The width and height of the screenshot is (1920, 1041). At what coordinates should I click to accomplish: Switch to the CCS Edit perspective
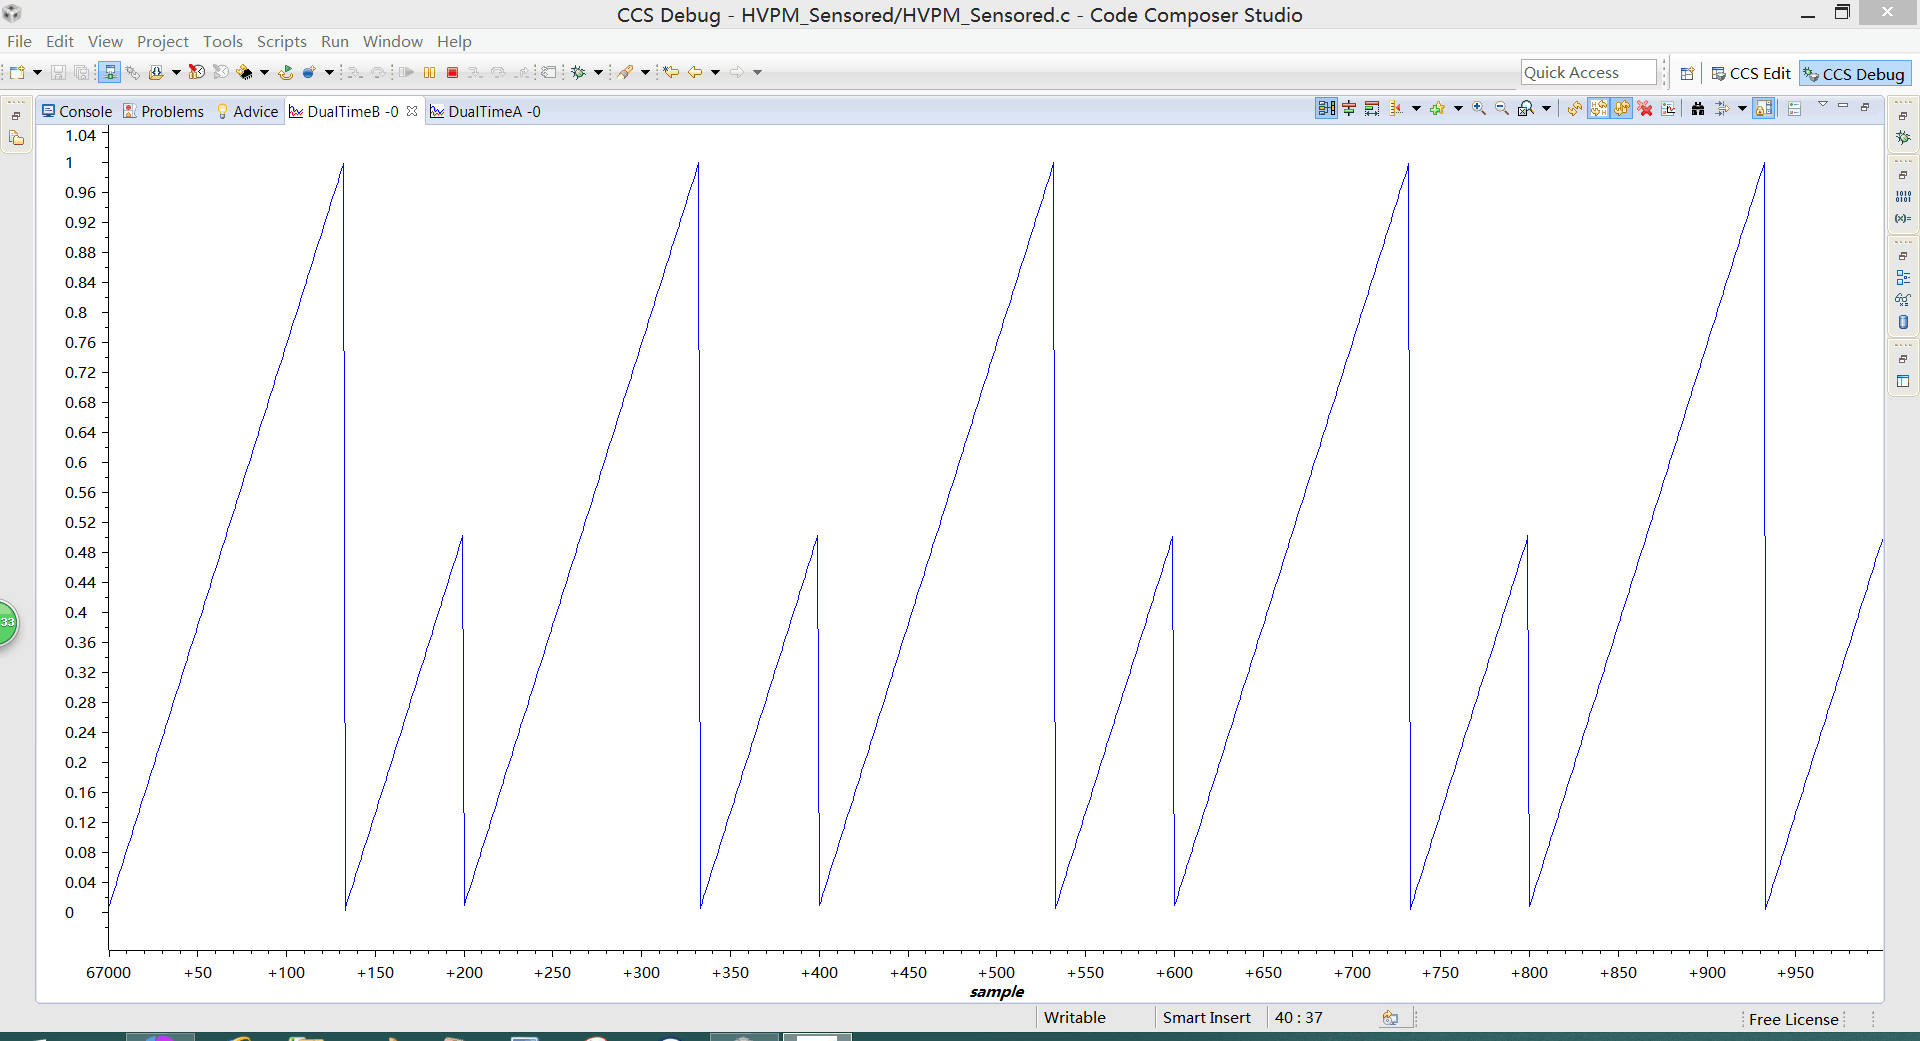pyautogui.click(x=1751, y=73)
